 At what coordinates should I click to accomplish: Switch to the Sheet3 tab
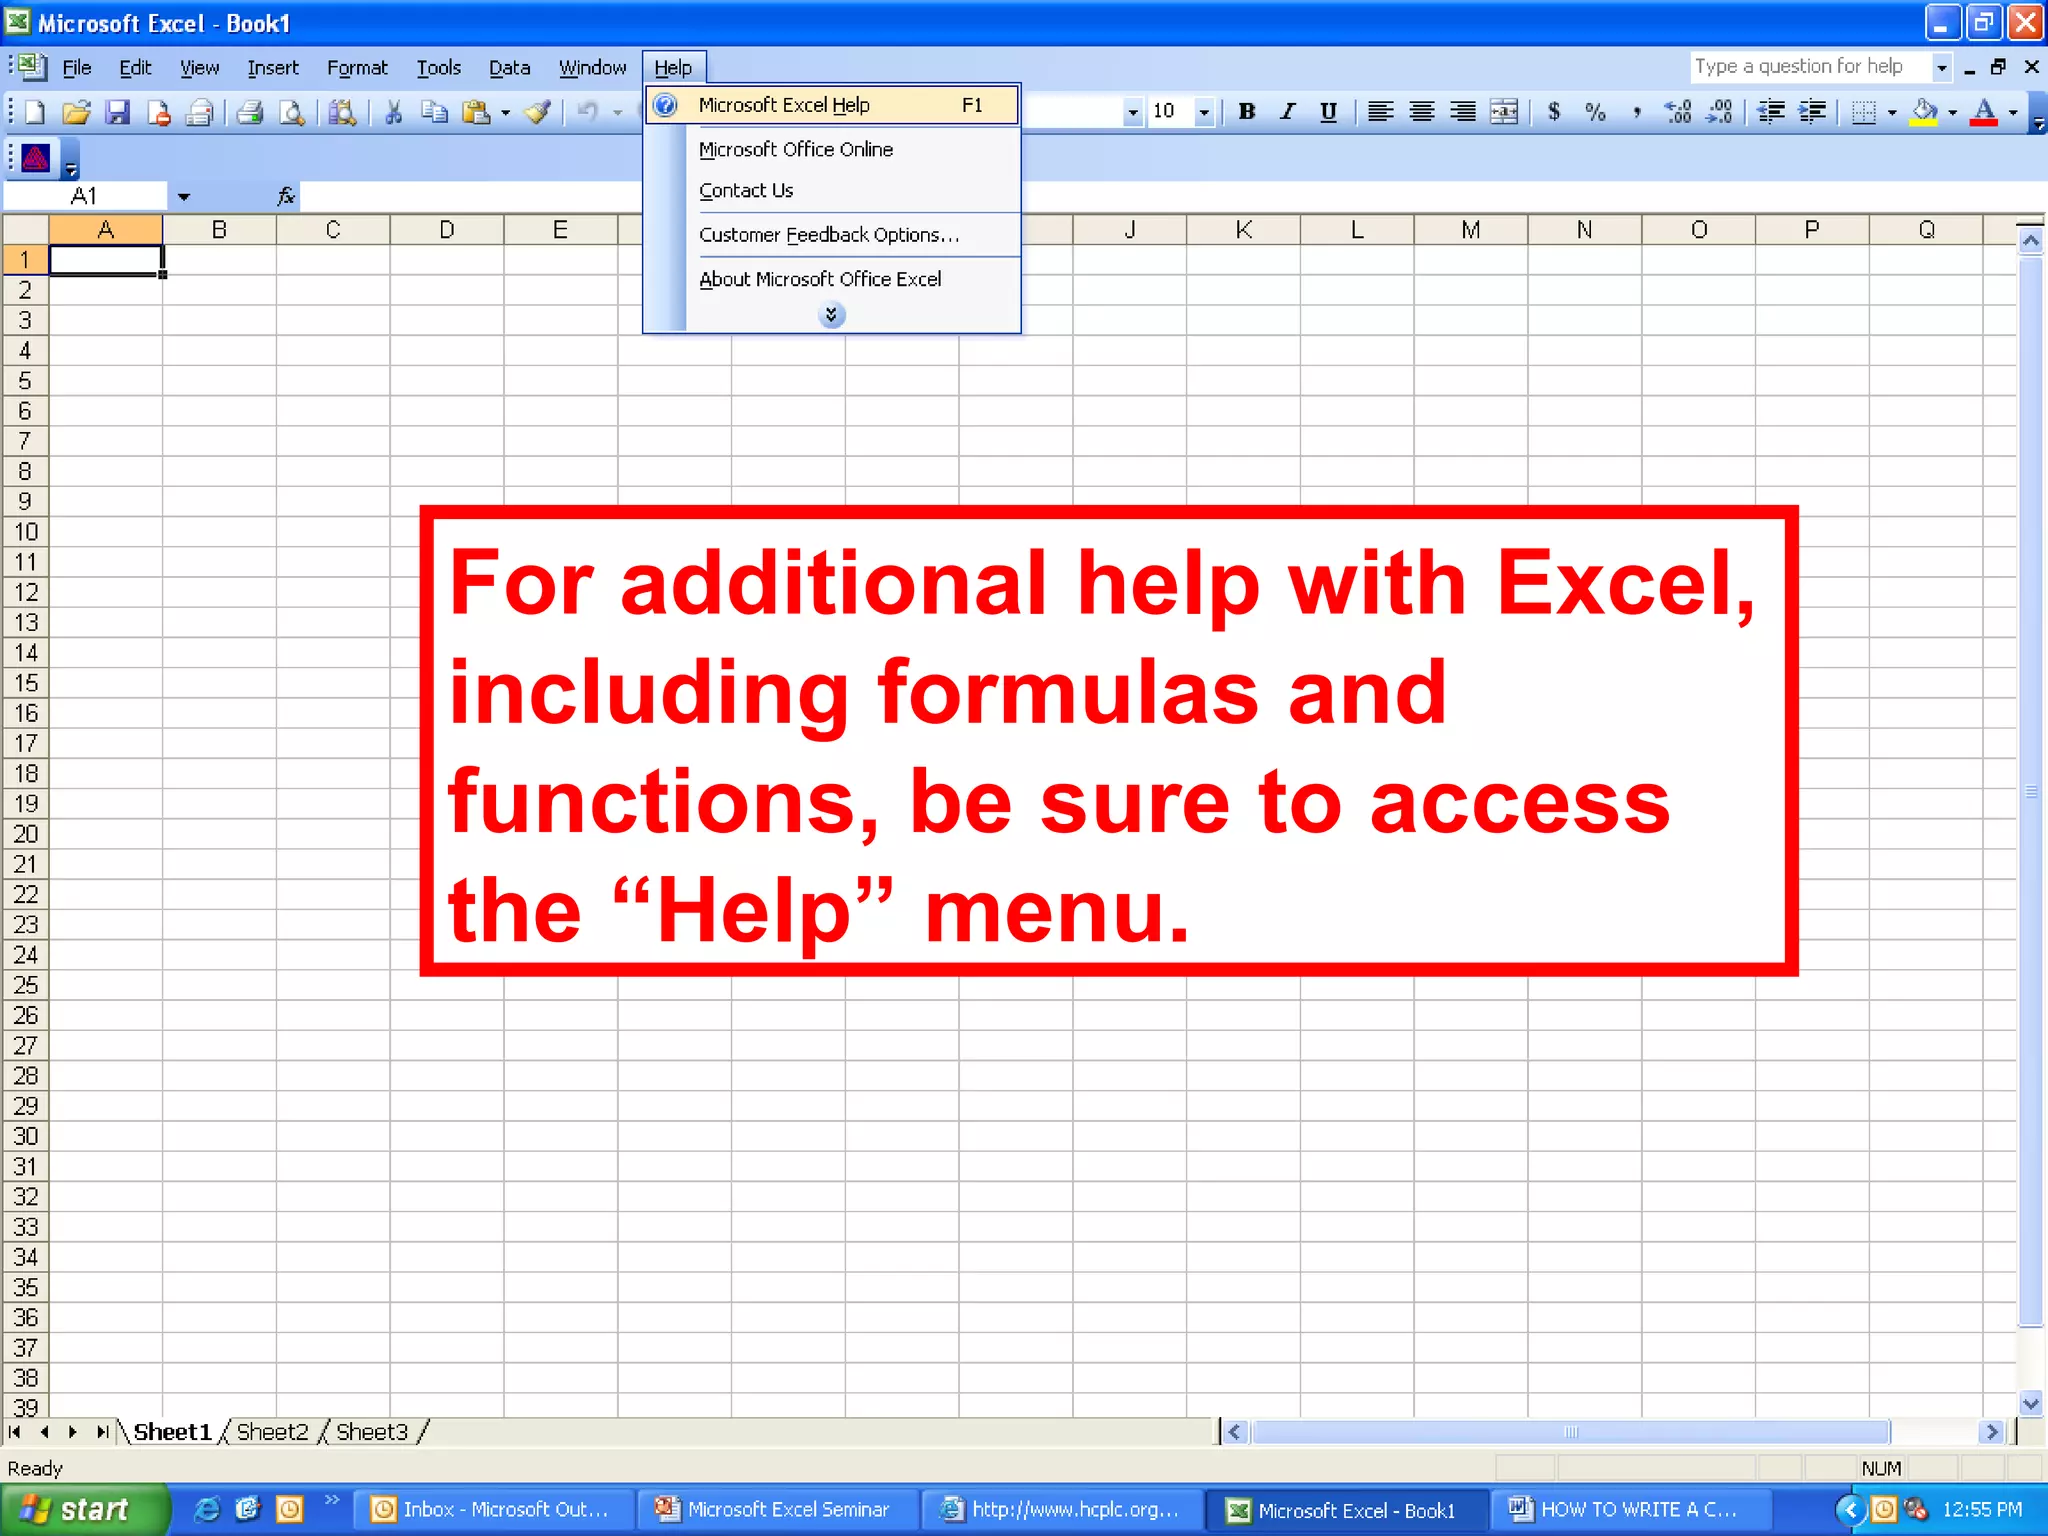[372, 1432]
